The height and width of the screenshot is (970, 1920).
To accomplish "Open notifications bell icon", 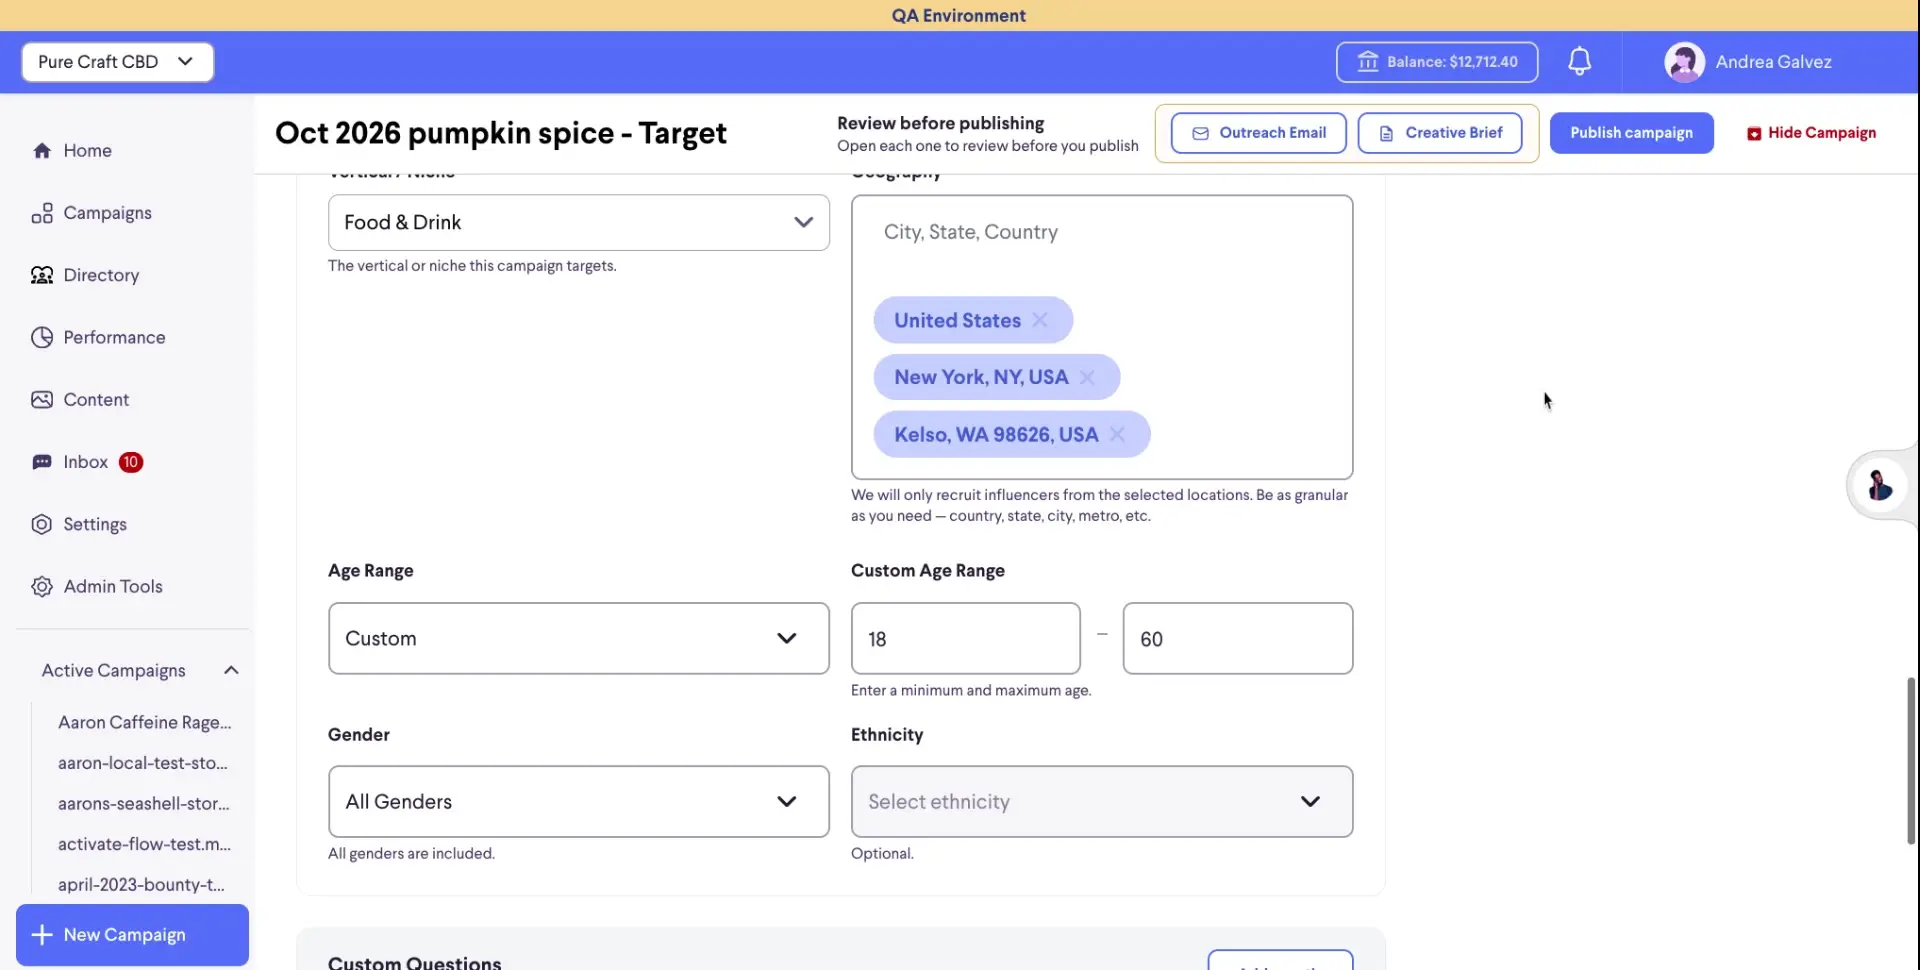I will click(x=1579, y=62).
